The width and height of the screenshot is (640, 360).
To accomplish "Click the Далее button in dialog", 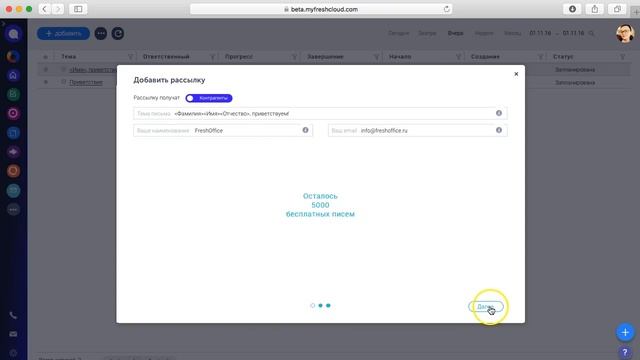I will 486,307.
